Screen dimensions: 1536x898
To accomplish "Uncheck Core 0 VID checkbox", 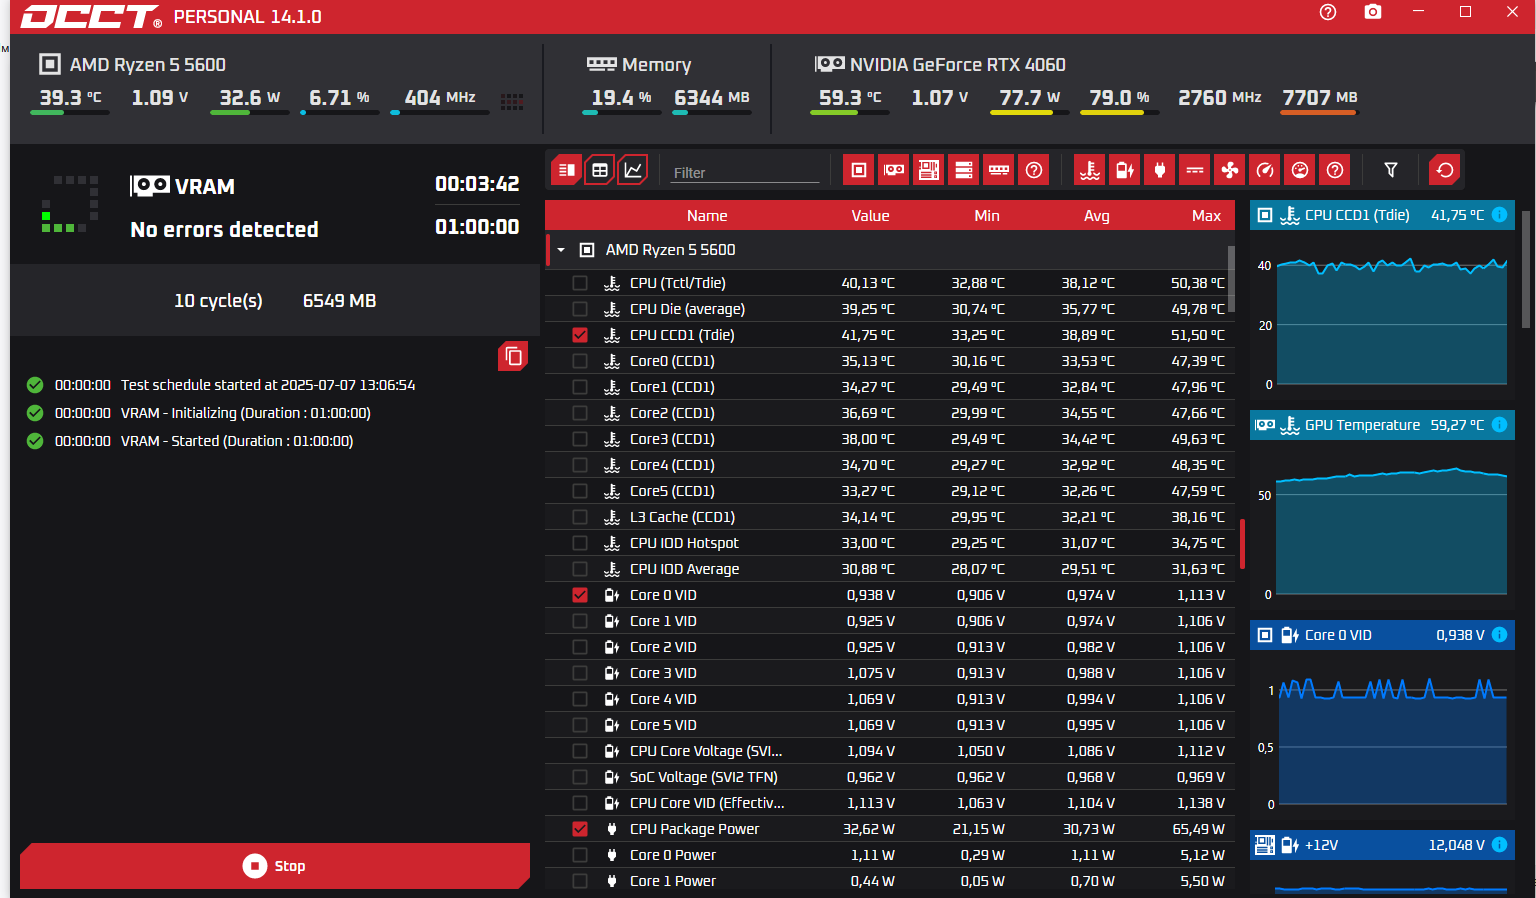I will (x=580, y=595).
